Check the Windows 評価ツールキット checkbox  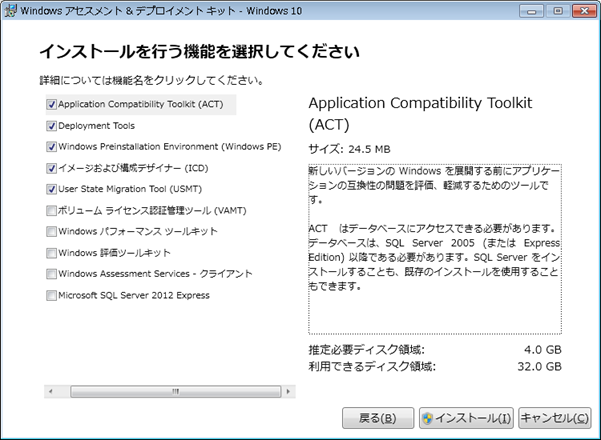pos(51,253)
